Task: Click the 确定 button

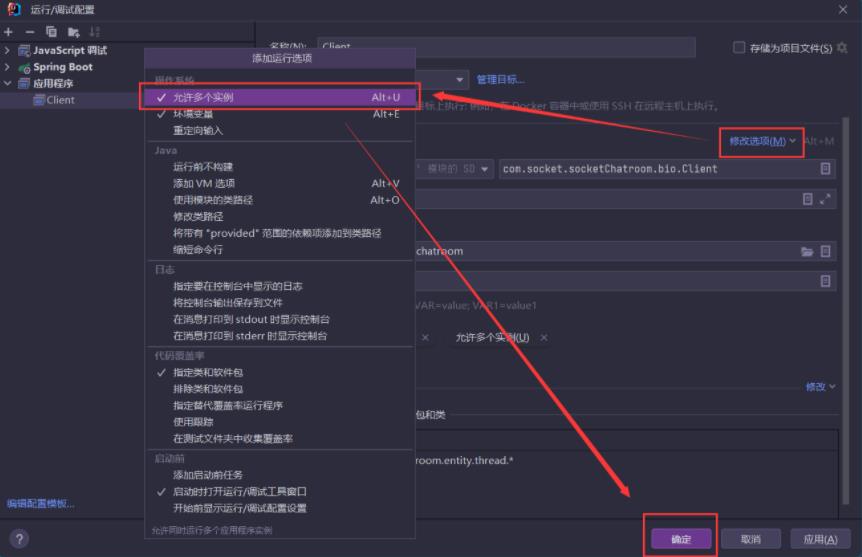Action: coord(681,539)
